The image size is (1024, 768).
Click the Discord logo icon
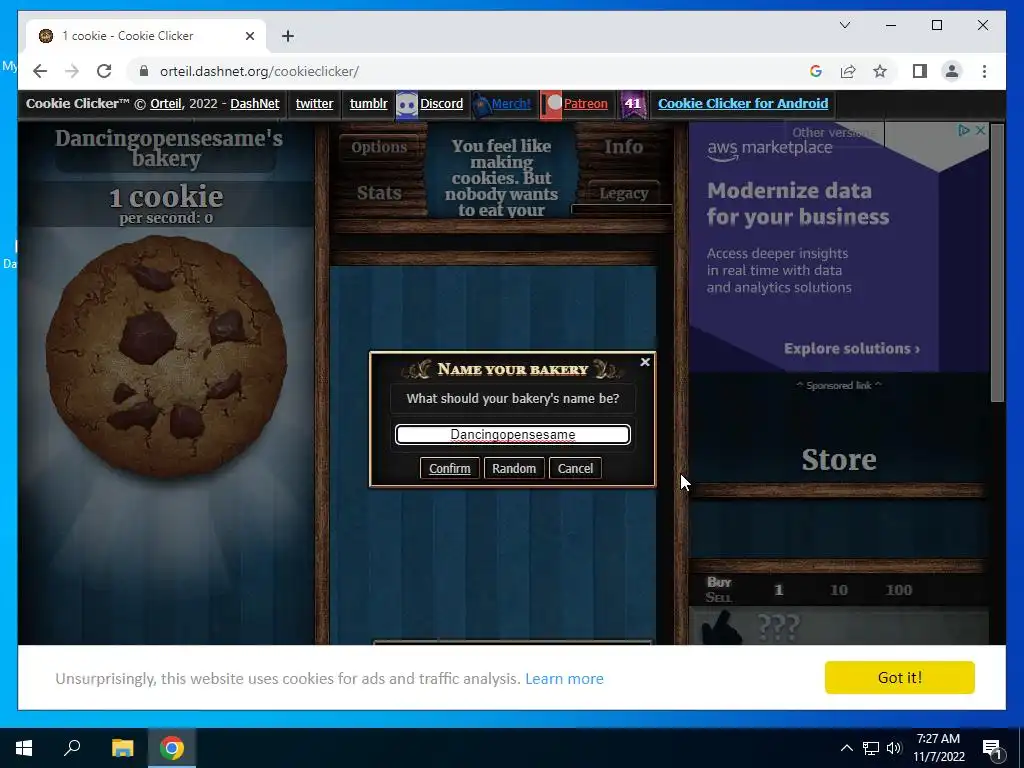(x=407, y=105)
